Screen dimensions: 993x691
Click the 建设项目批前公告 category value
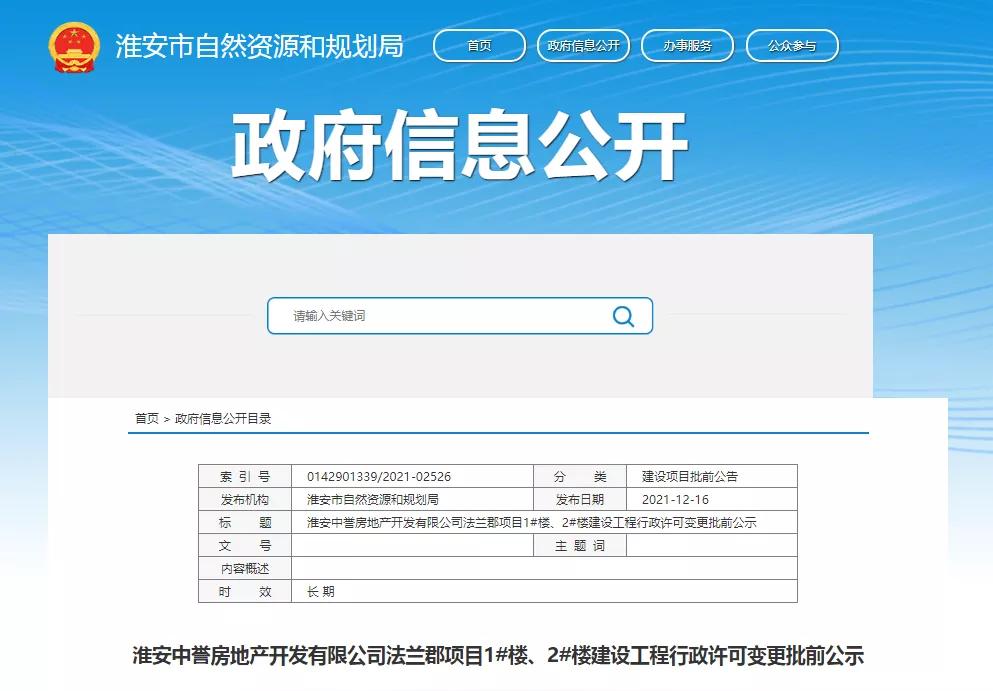pos(690,476)
